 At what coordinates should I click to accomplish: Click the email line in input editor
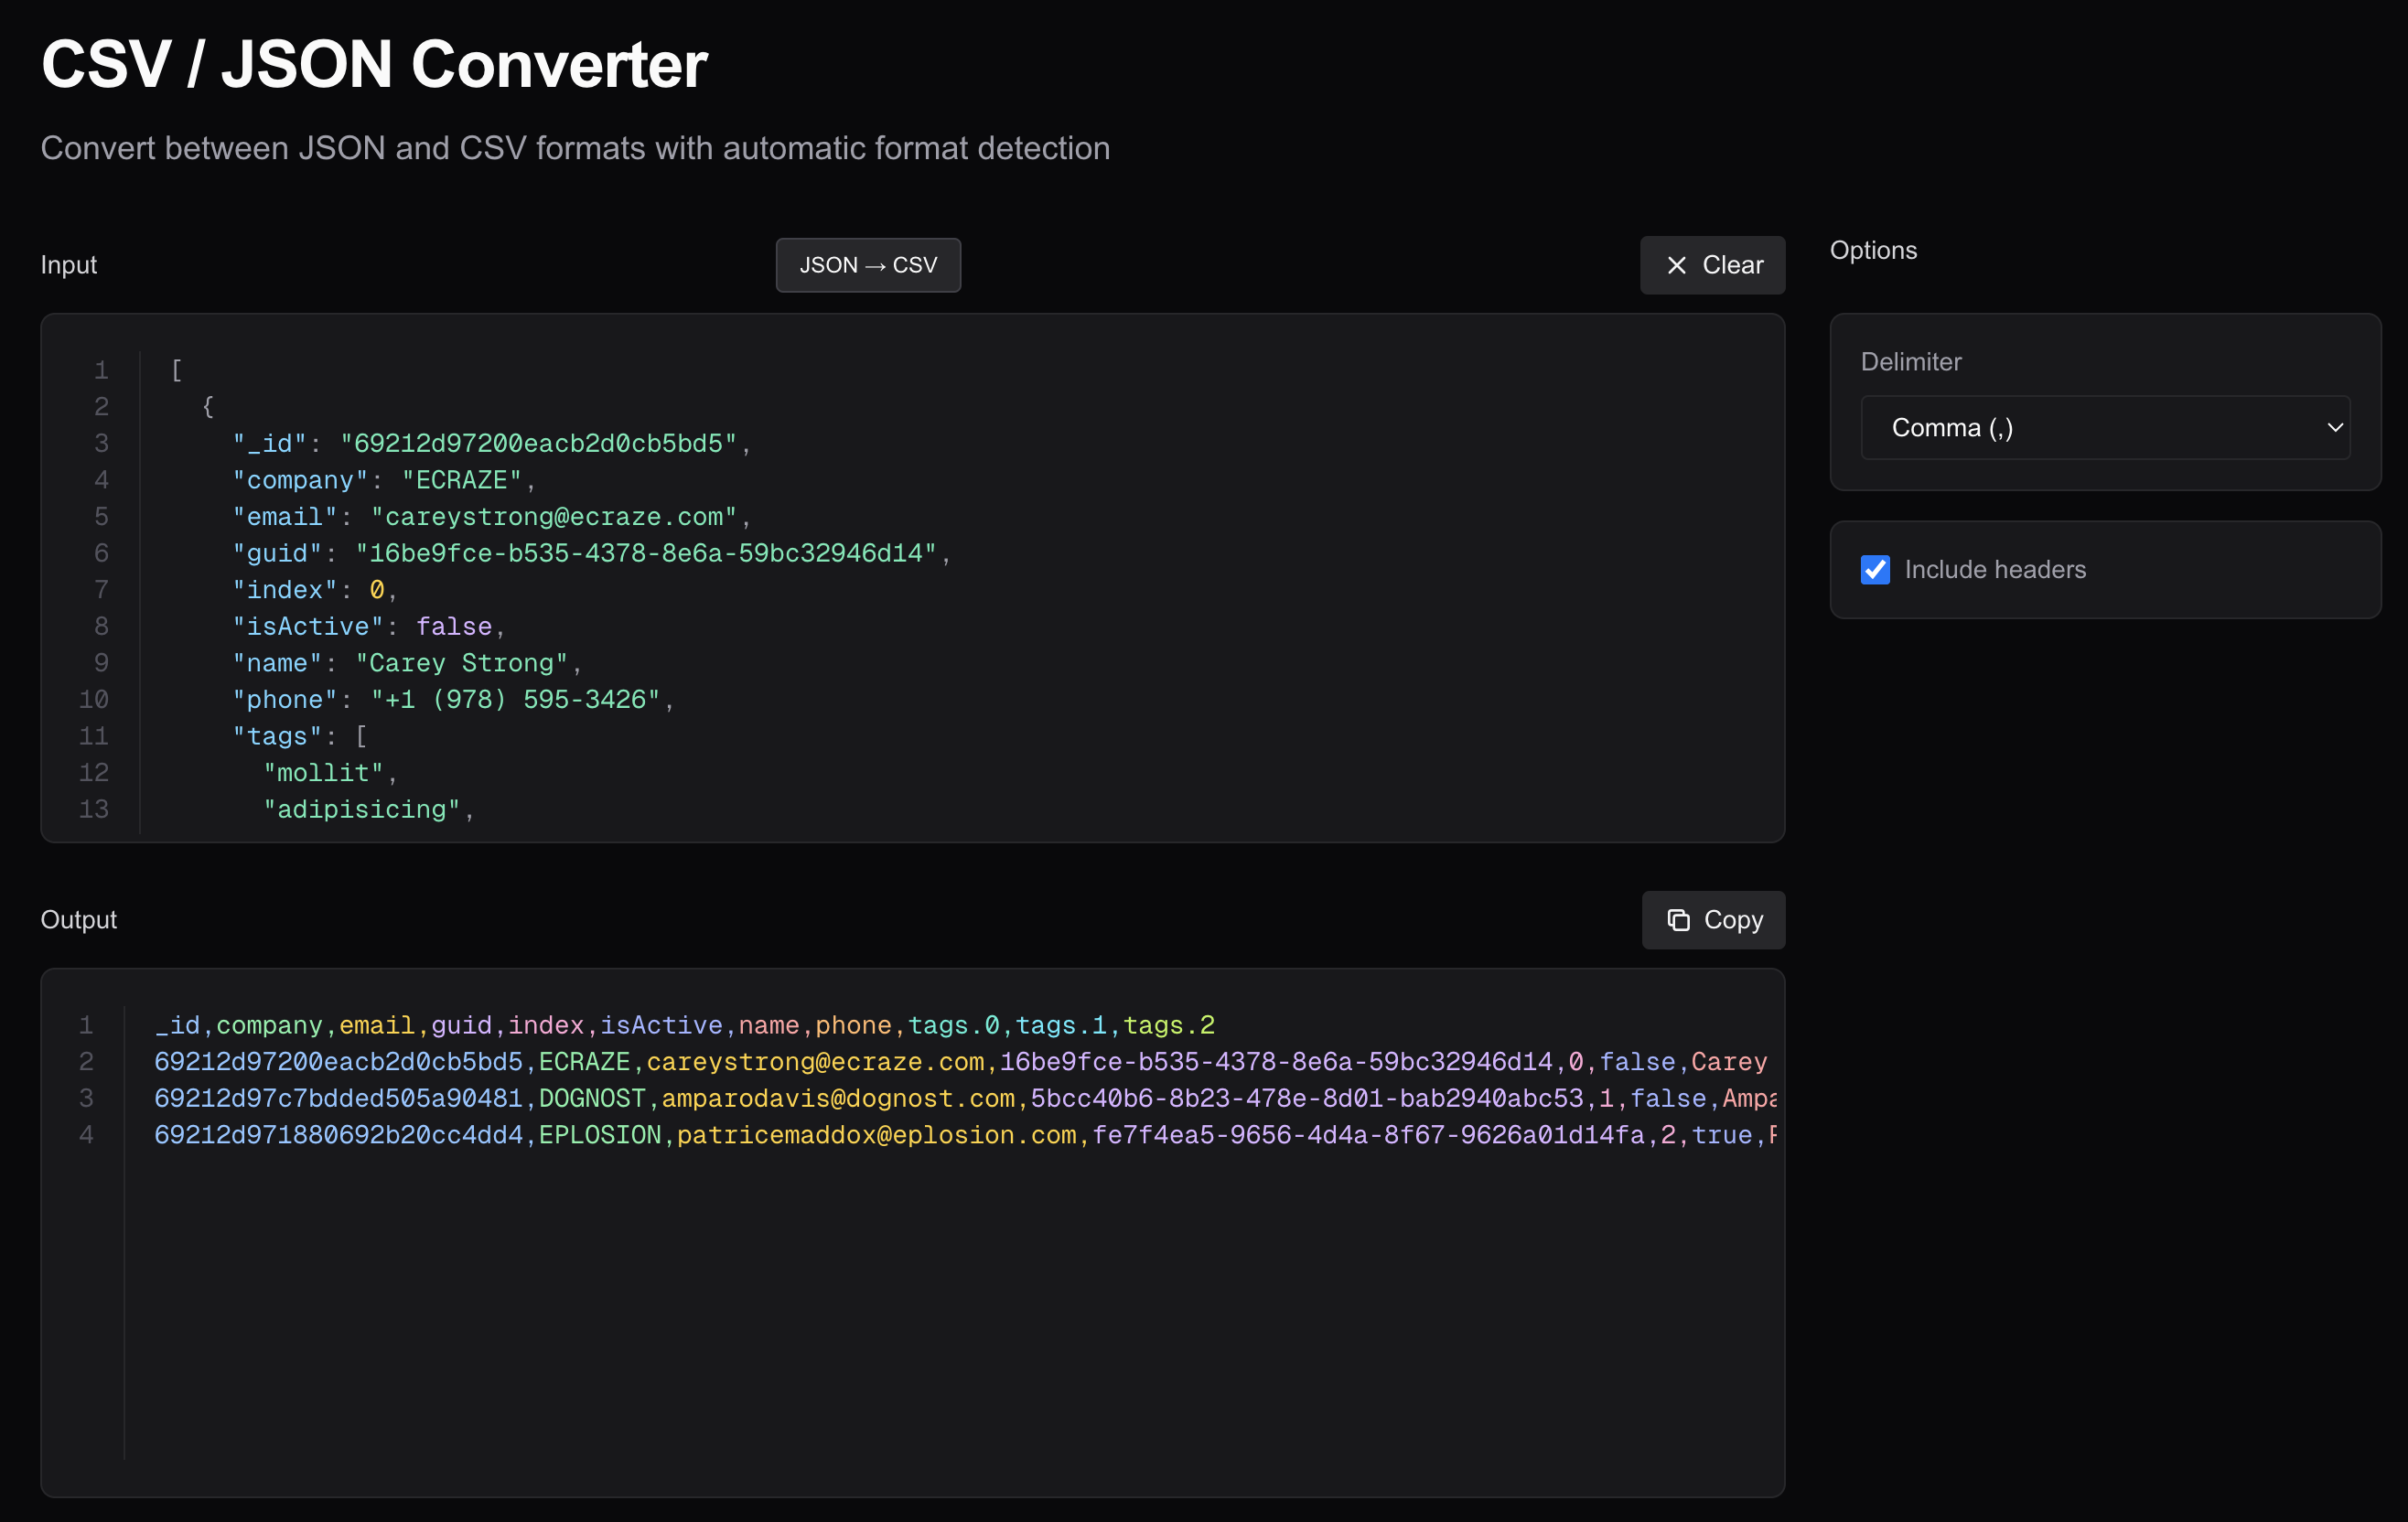490,517
